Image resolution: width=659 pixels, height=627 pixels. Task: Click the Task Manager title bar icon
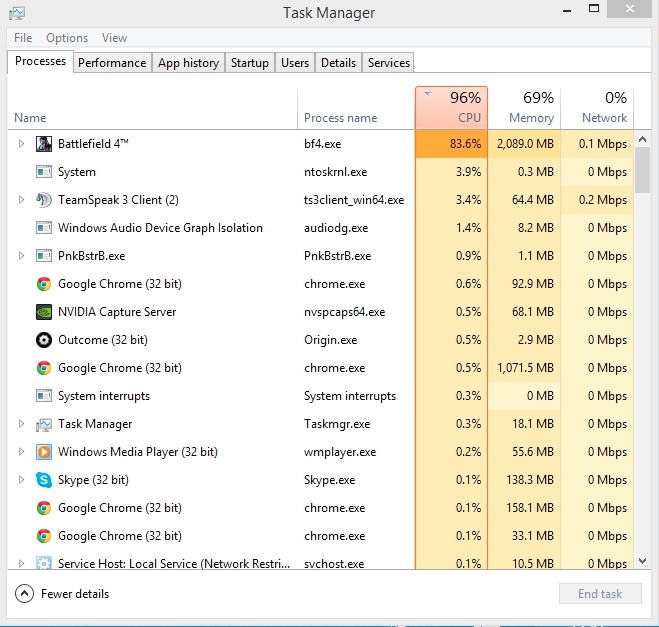17,13
